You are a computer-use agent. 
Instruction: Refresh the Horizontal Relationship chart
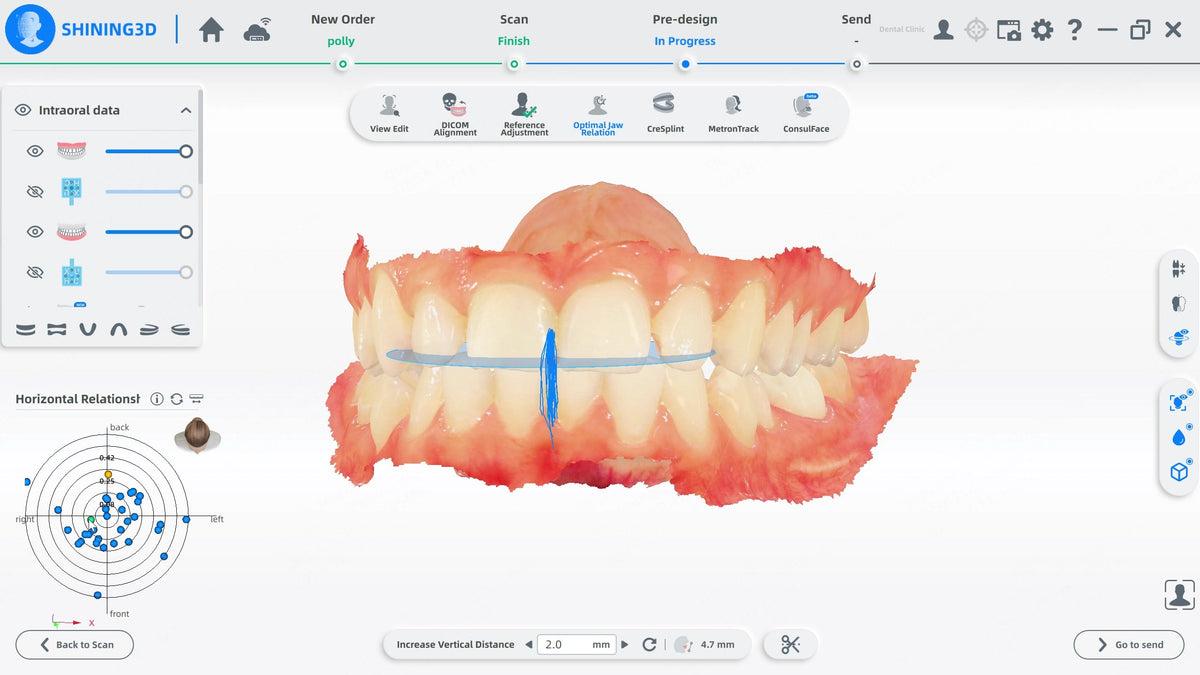pos(177,399)
